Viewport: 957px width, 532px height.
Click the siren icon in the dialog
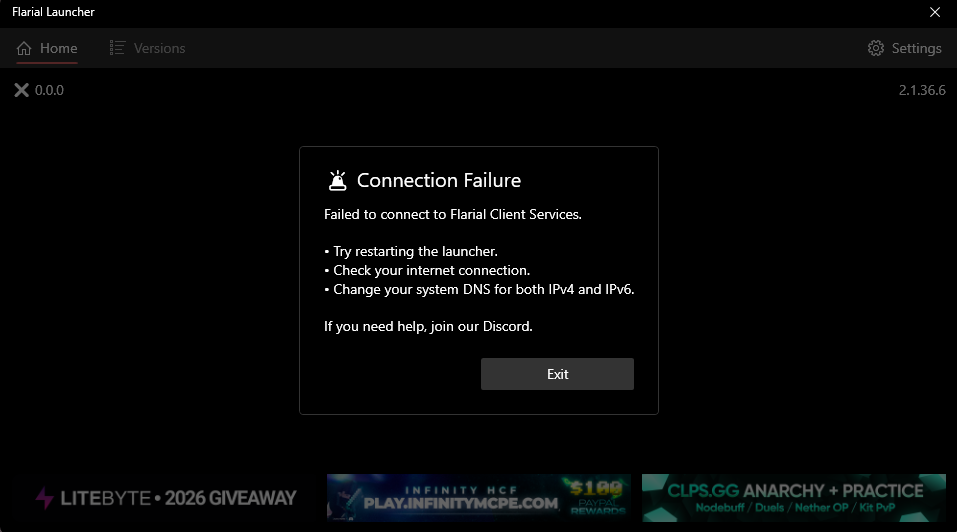tap(338, 181)
